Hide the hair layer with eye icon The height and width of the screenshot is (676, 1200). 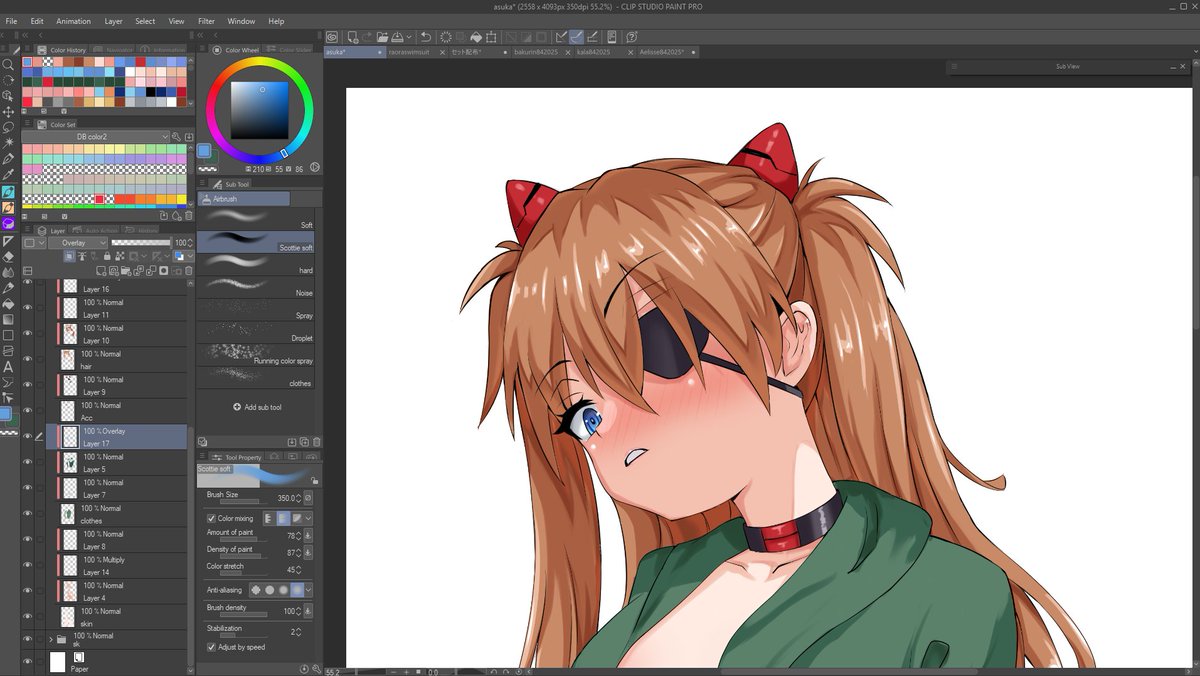point(28,360)
